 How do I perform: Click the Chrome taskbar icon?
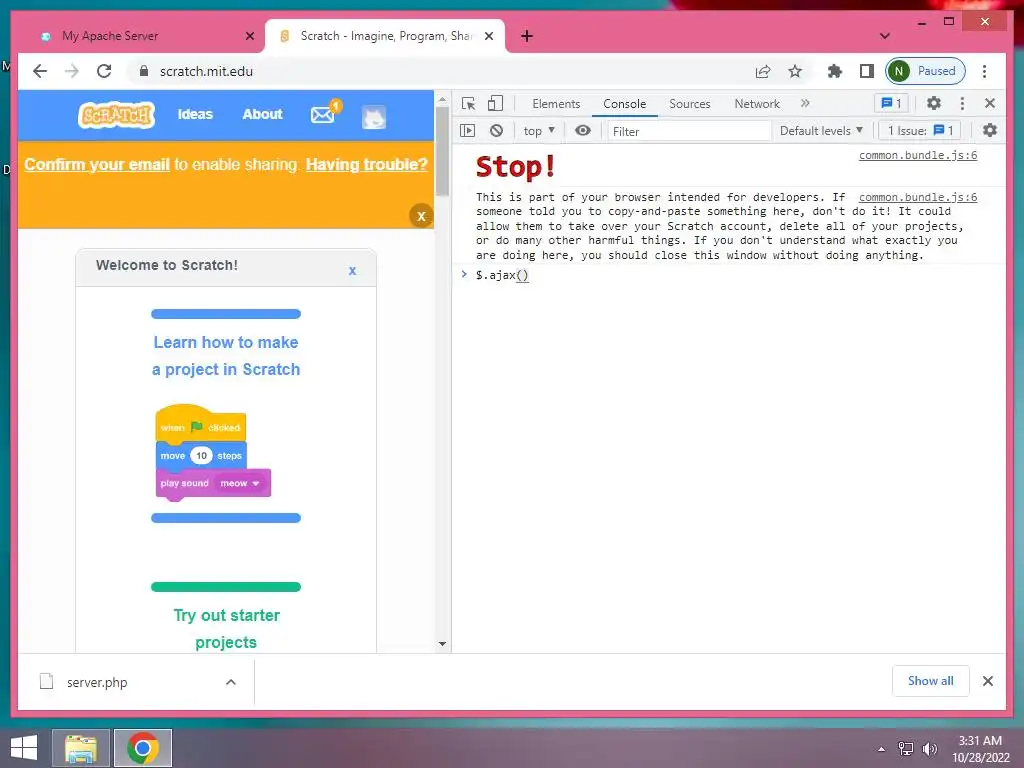(143, 748)
